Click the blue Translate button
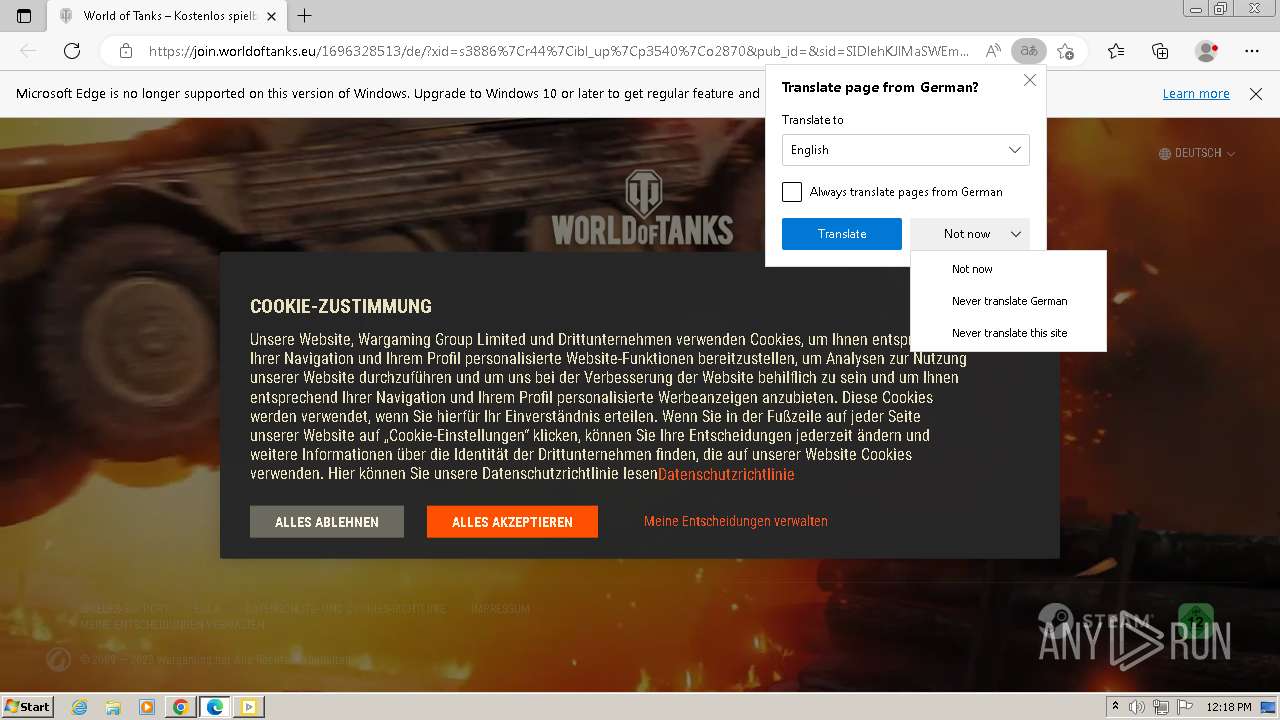Screen dimensions: 1280x720 point(842,234)
